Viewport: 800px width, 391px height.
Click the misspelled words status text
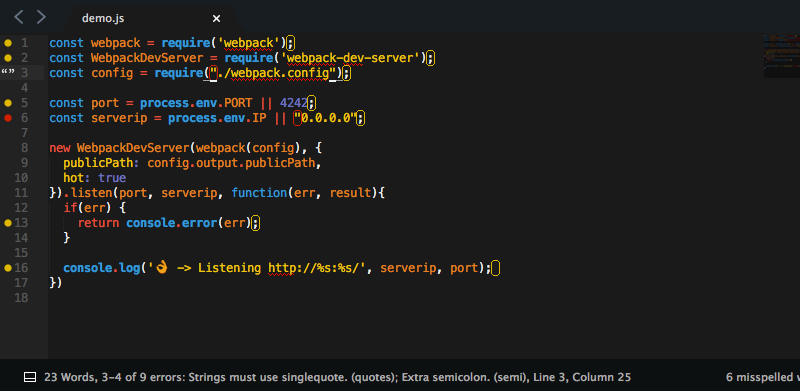[763, 377]
